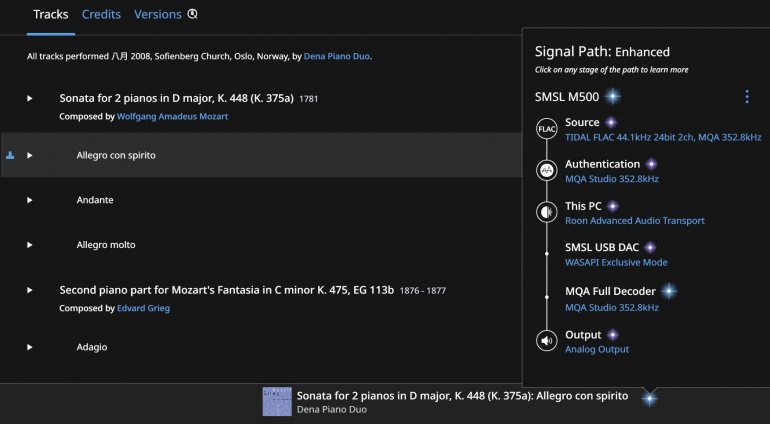Image resolution: width=770 pixels, height=424 pixels.
Task: Open the Wolfgang Amadeus Mozart composer link
Action: pyautogui.click(x=172, y=116)
